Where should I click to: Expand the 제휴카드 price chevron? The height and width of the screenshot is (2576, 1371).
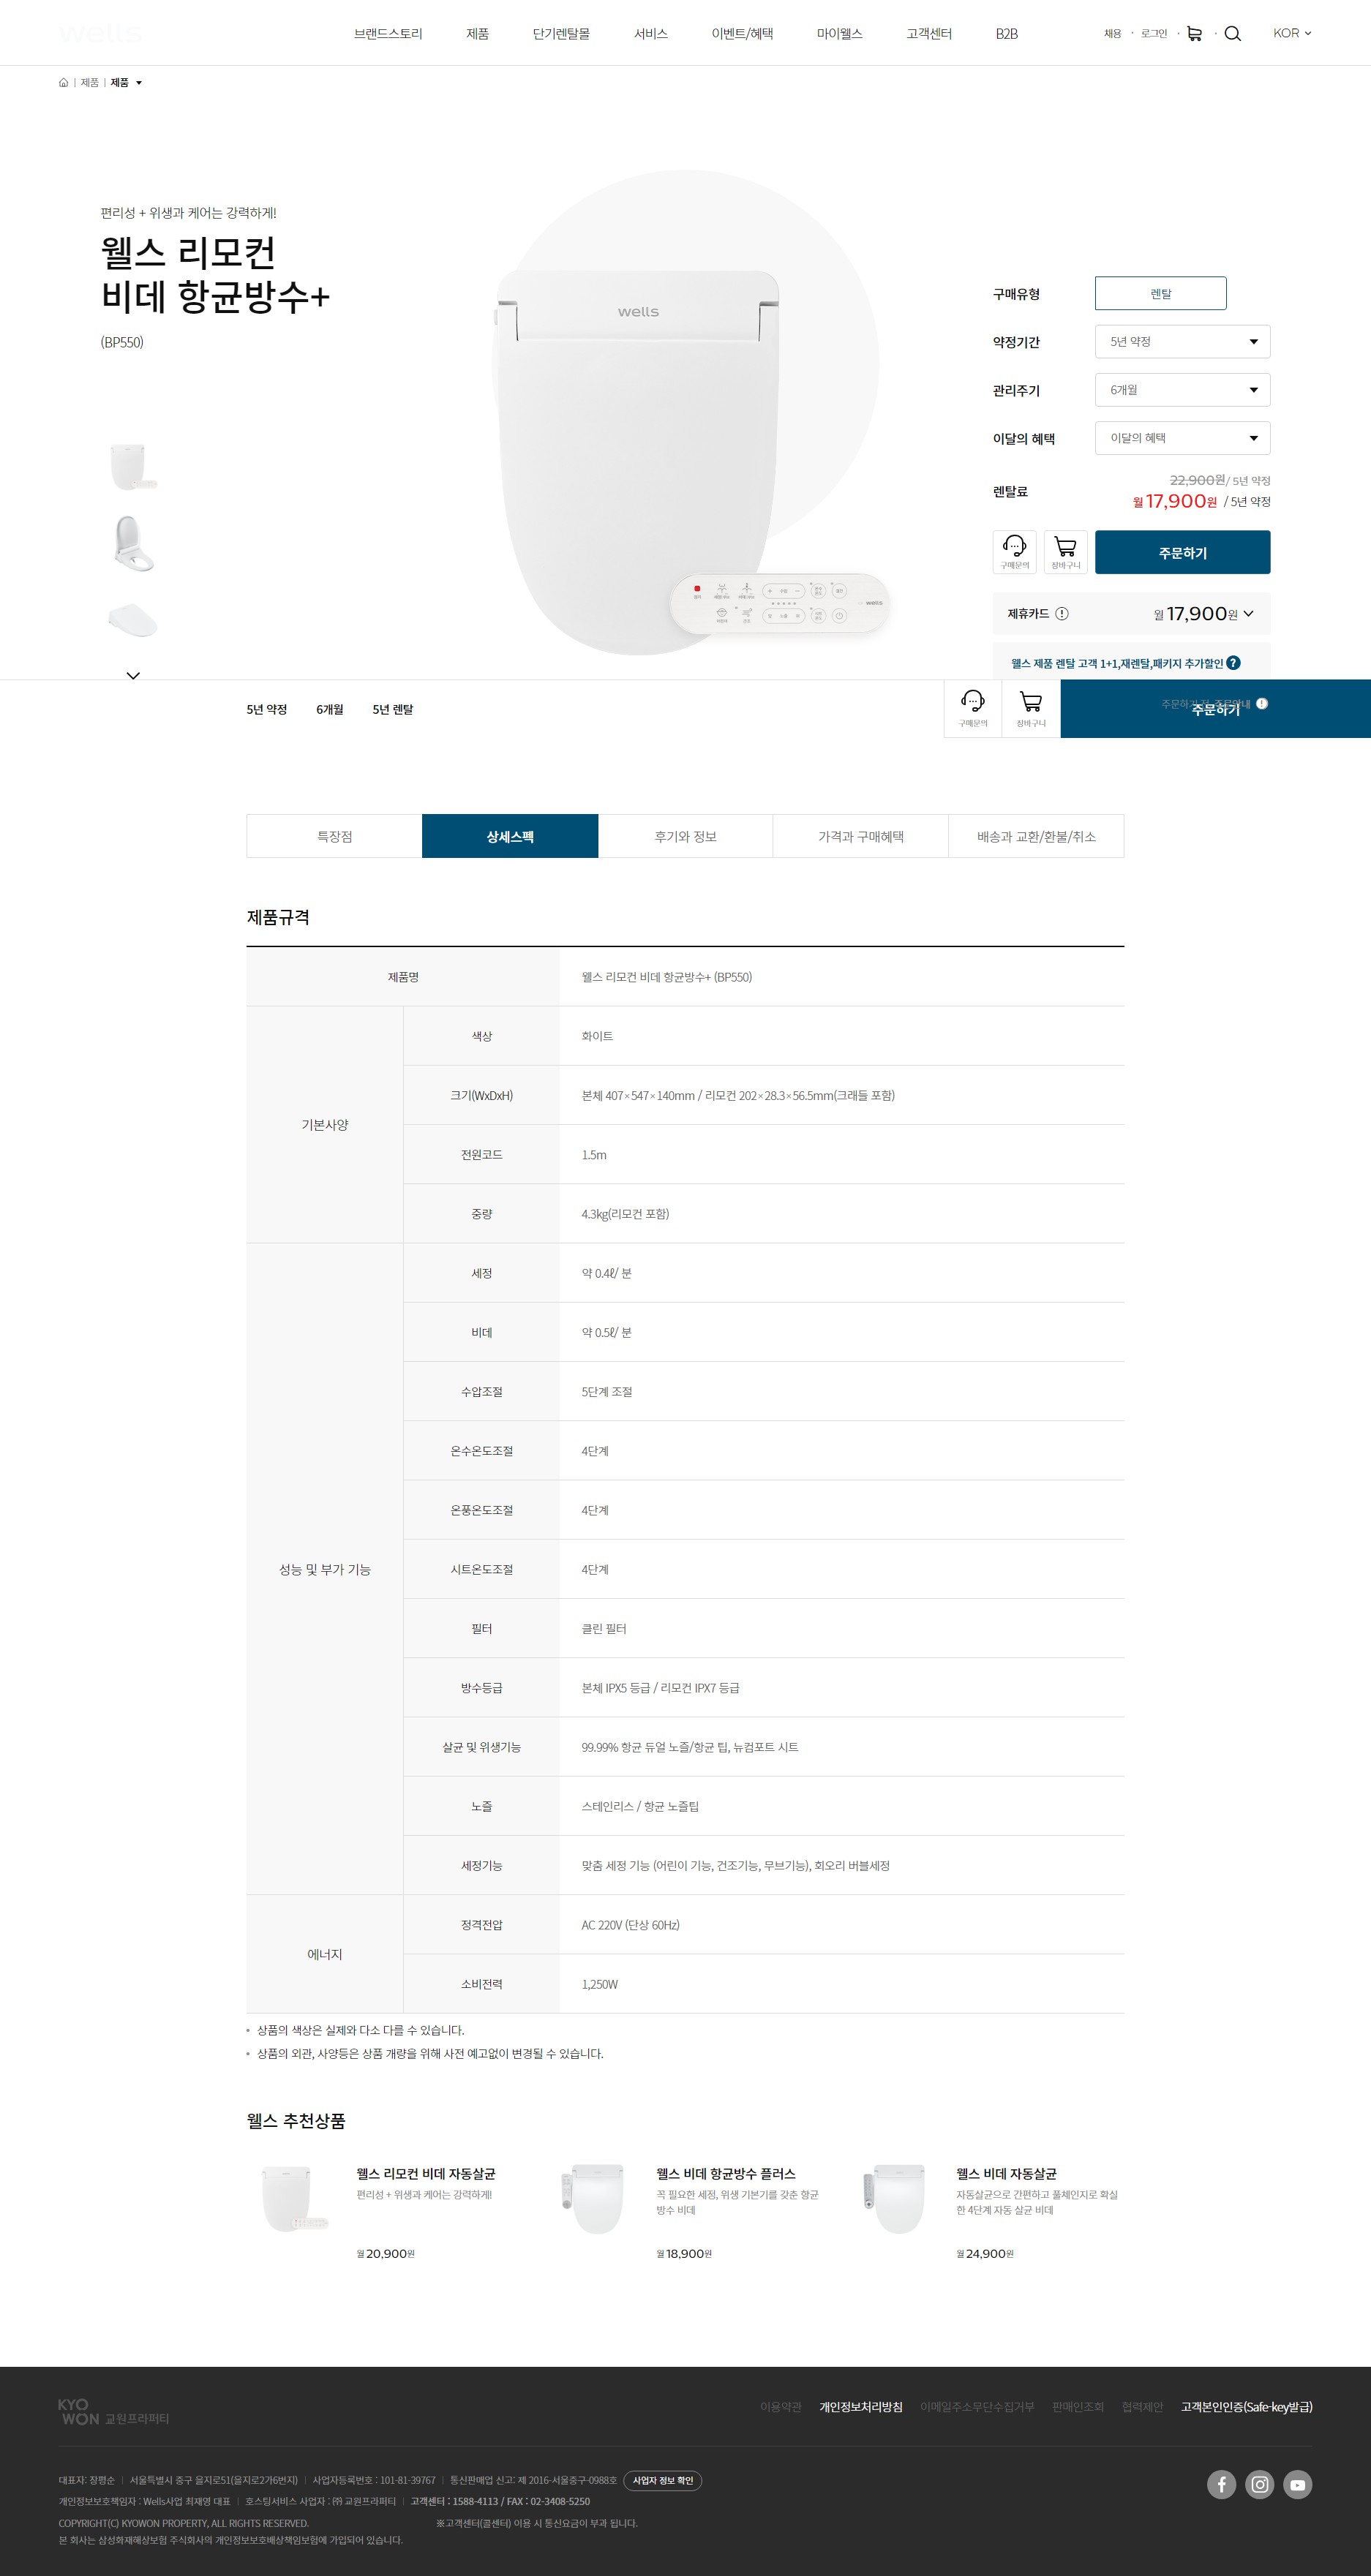(1248, 614)
